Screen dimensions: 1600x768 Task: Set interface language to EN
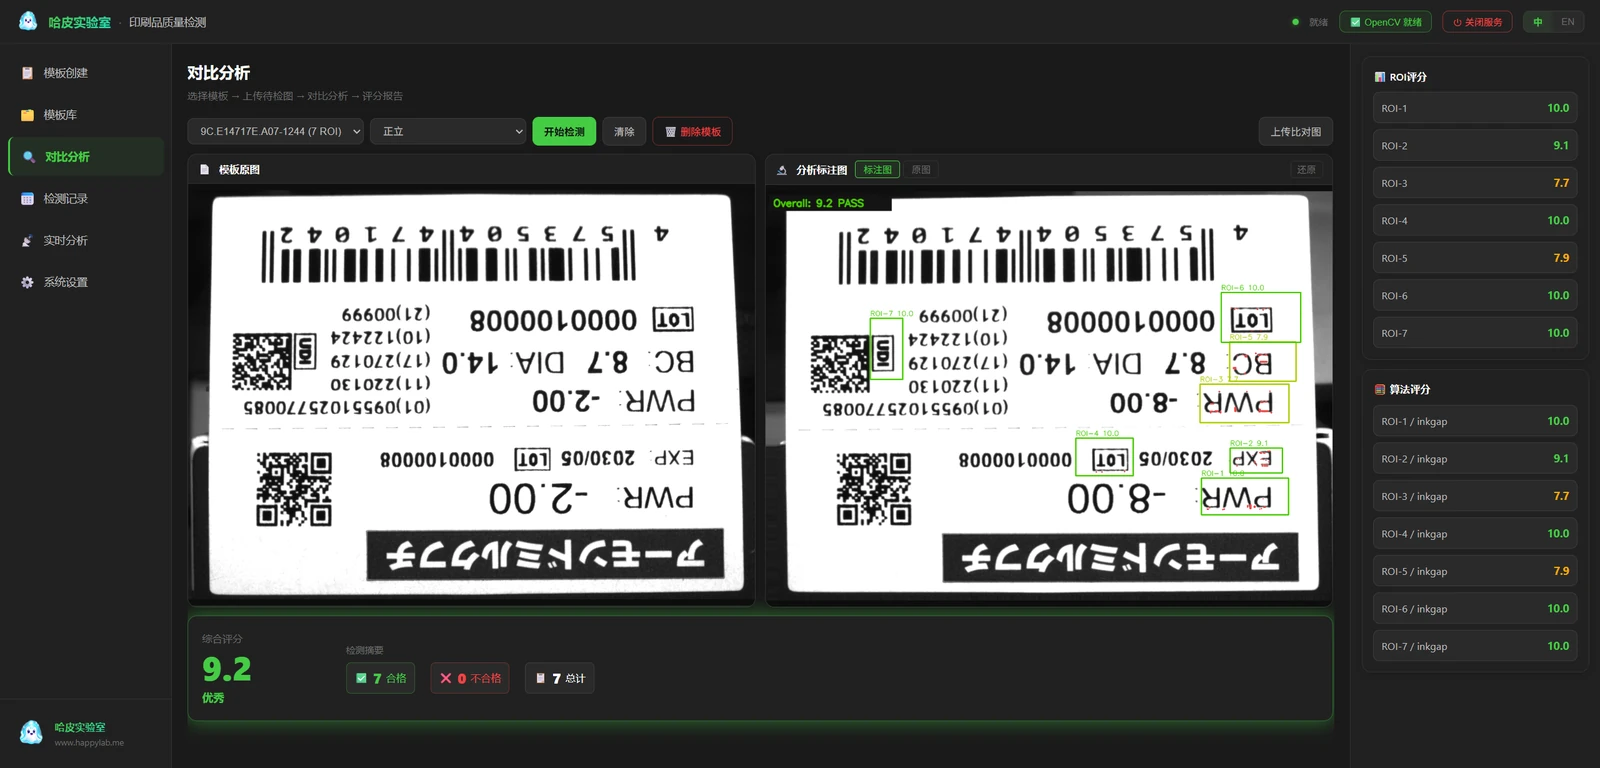click(1567, 22)
